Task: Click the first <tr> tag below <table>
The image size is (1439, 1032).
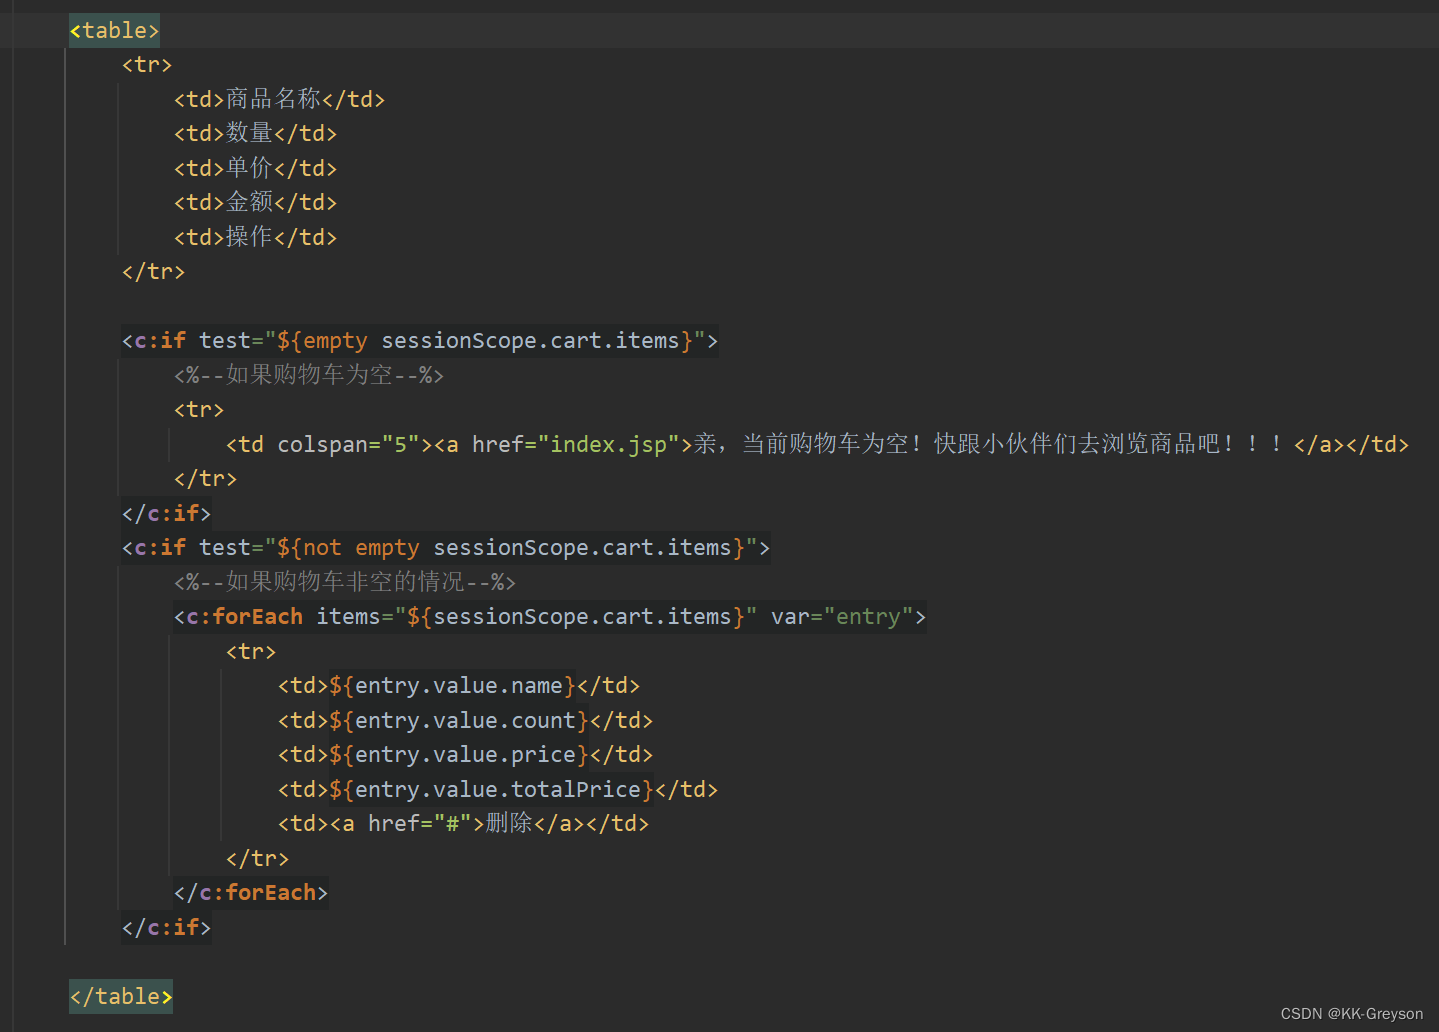Action: tap(147, 65)
